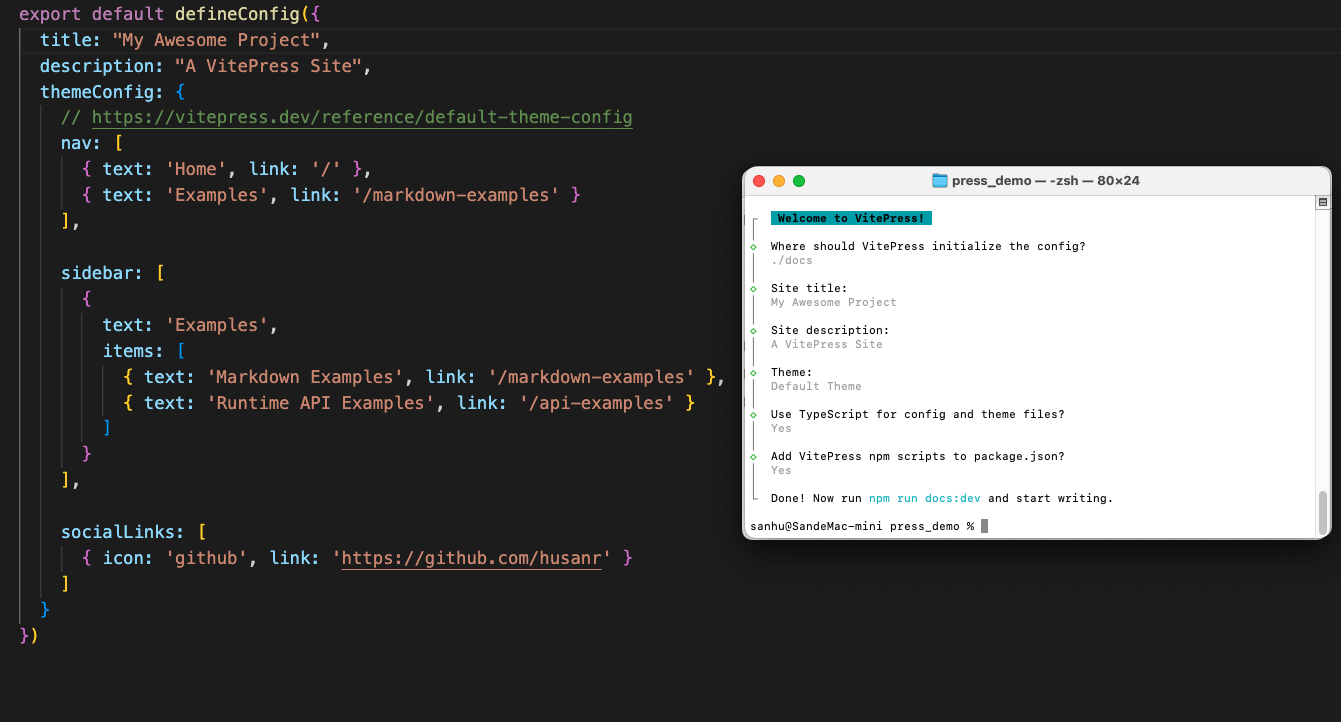Close the press_demo terminal window
1341x722 pixels.
(759, 181)
